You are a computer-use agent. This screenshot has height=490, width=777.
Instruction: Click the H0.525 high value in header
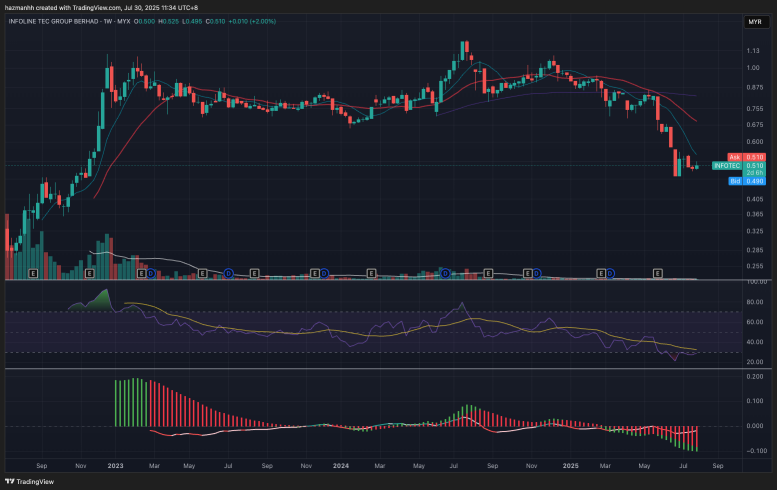tap(168, 22)
